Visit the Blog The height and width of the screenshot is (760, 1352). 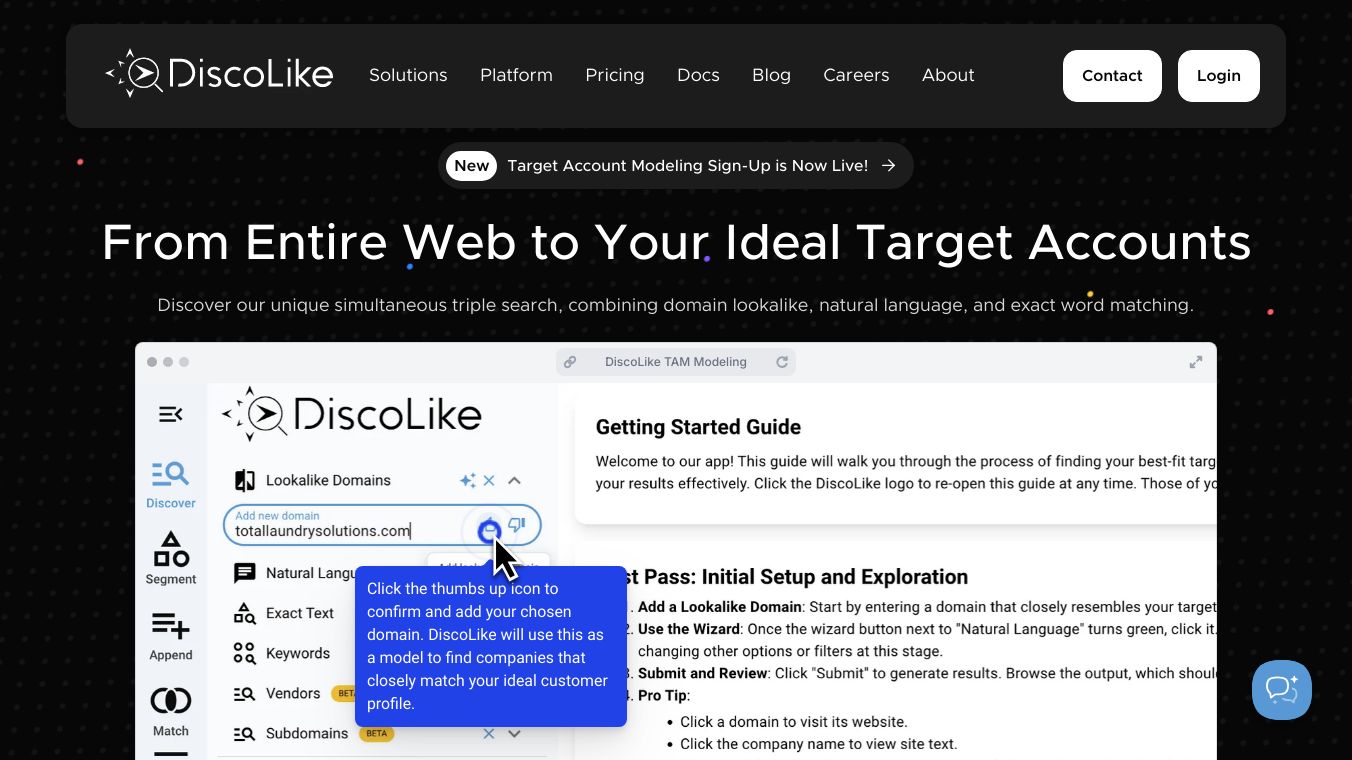point(771,75)
